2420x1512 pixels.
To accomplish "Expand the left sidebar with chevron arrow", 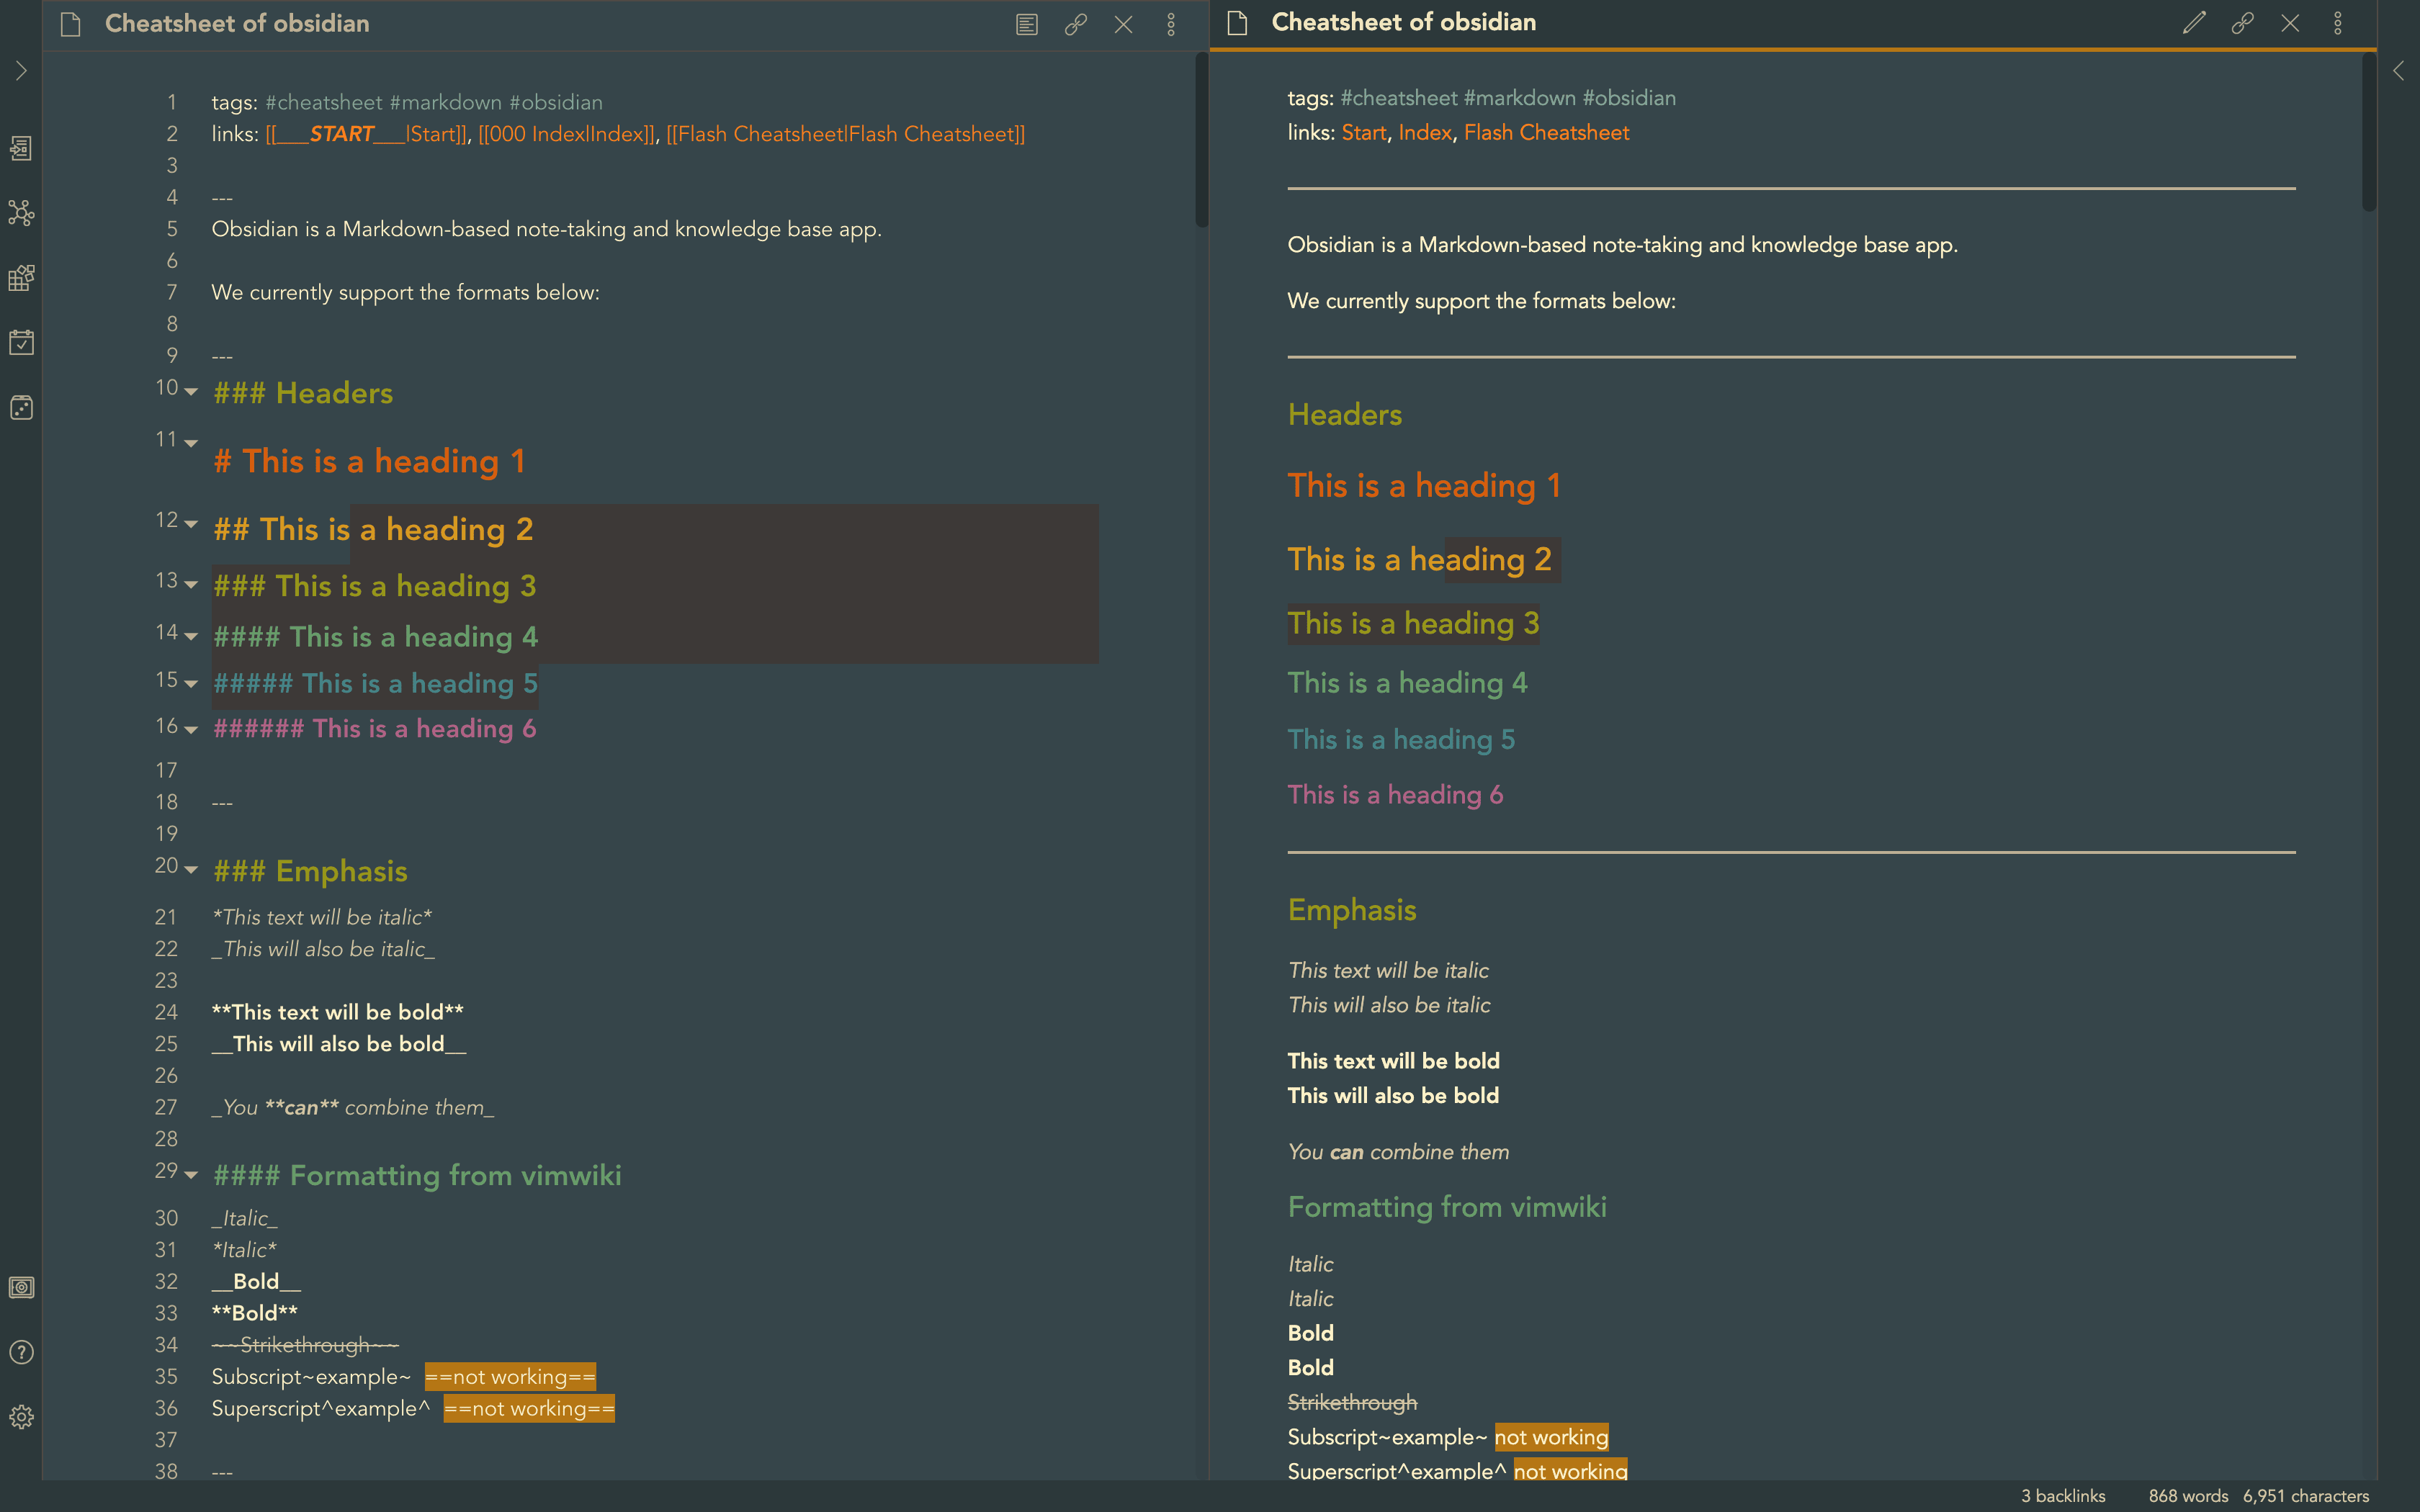I will [21, 71].
